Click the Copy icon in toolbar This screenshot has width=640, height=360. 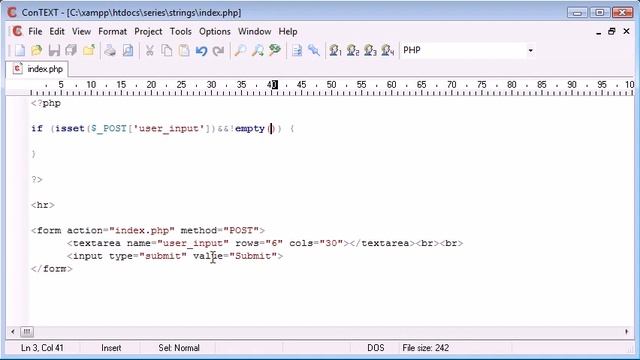coord(167,51)
